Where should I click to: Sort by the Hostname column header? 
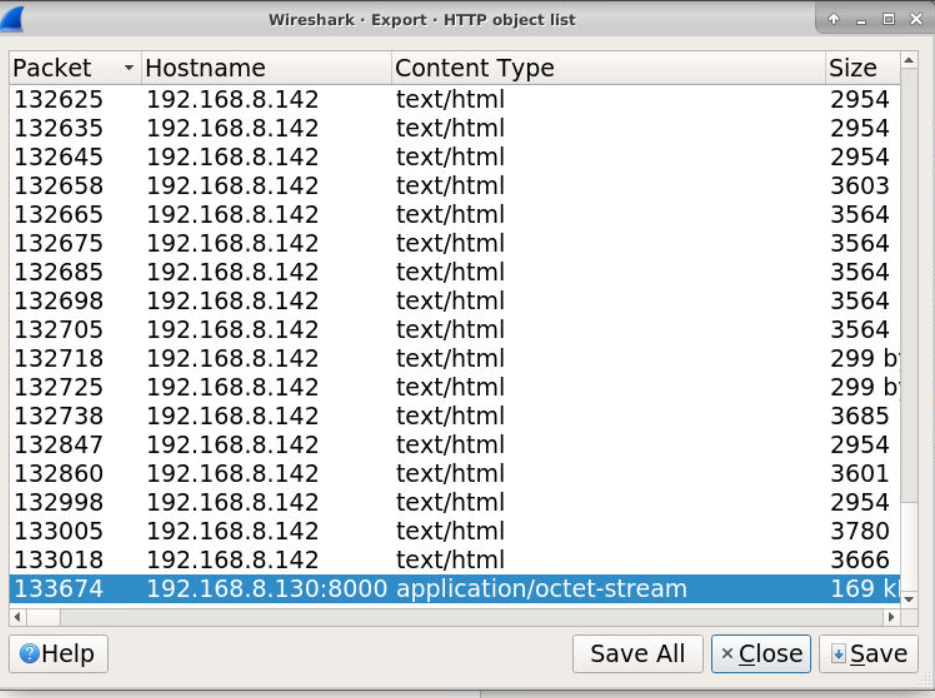tap(266, 68)
